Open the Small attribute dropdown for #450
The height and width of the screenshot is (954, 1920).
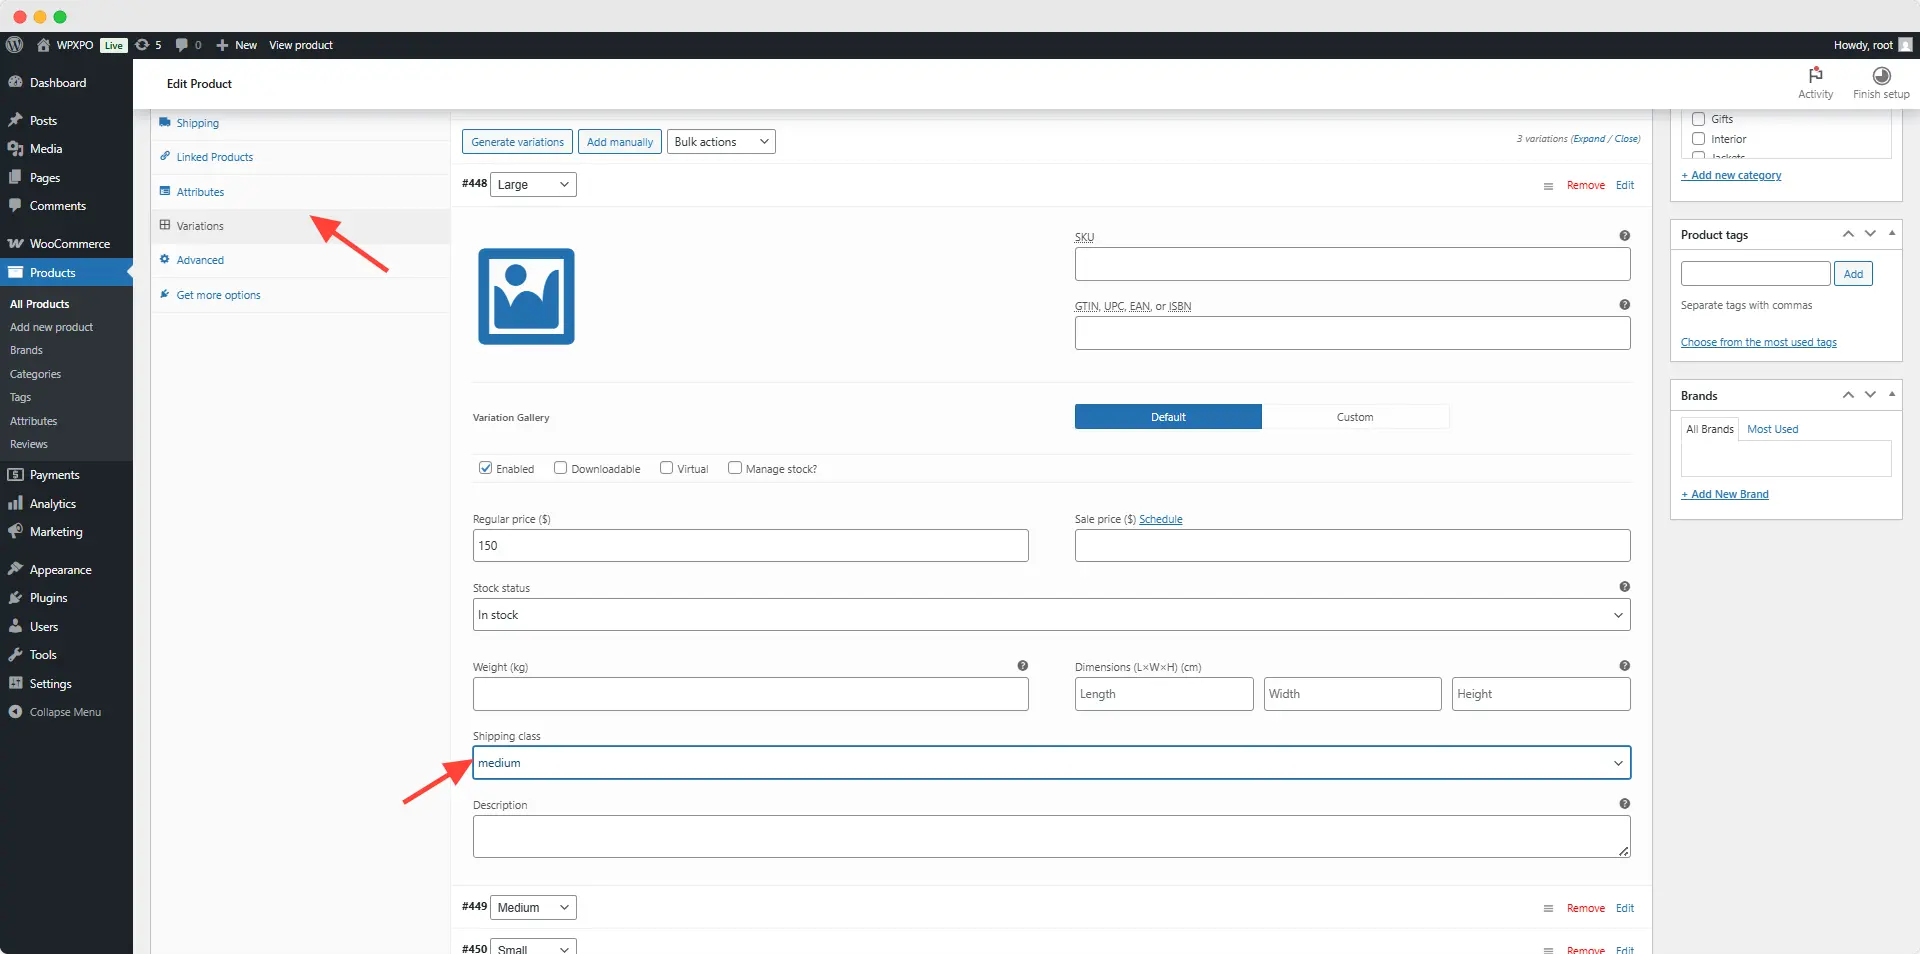point(533,947)
